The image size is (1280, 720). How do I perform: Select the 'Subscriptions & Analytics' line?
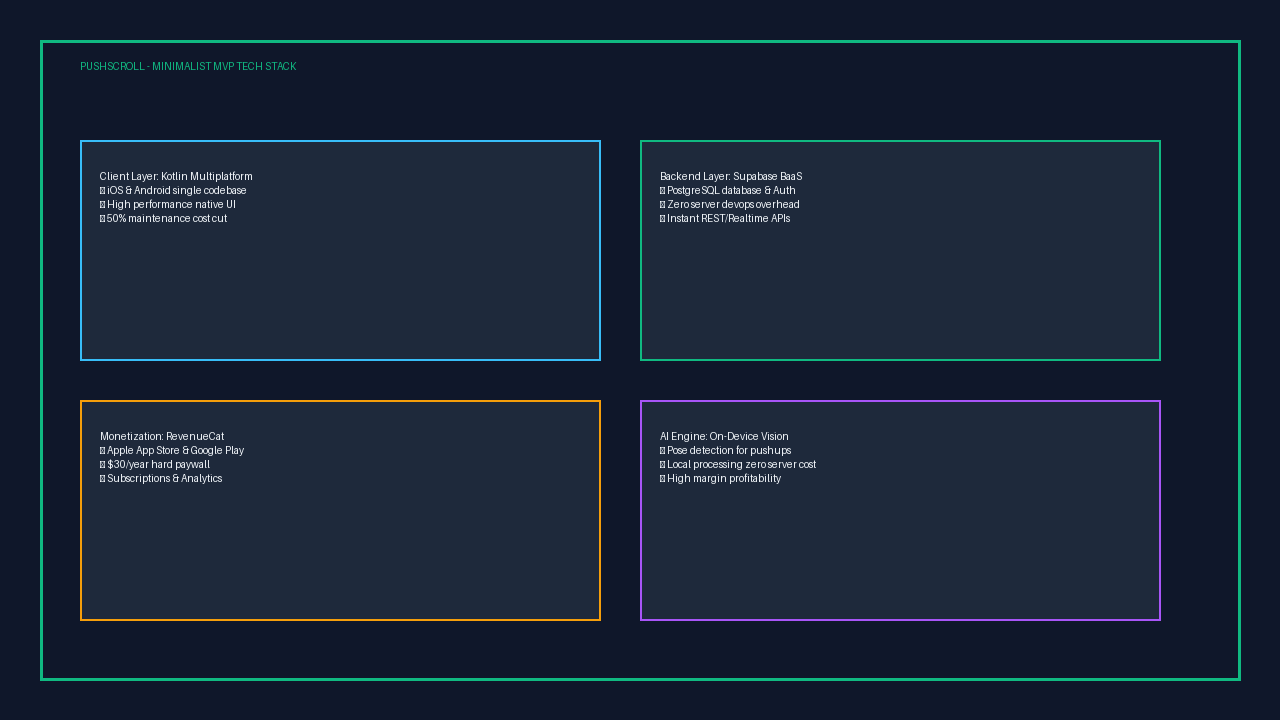pyautogui.click(x=161, y=479)
